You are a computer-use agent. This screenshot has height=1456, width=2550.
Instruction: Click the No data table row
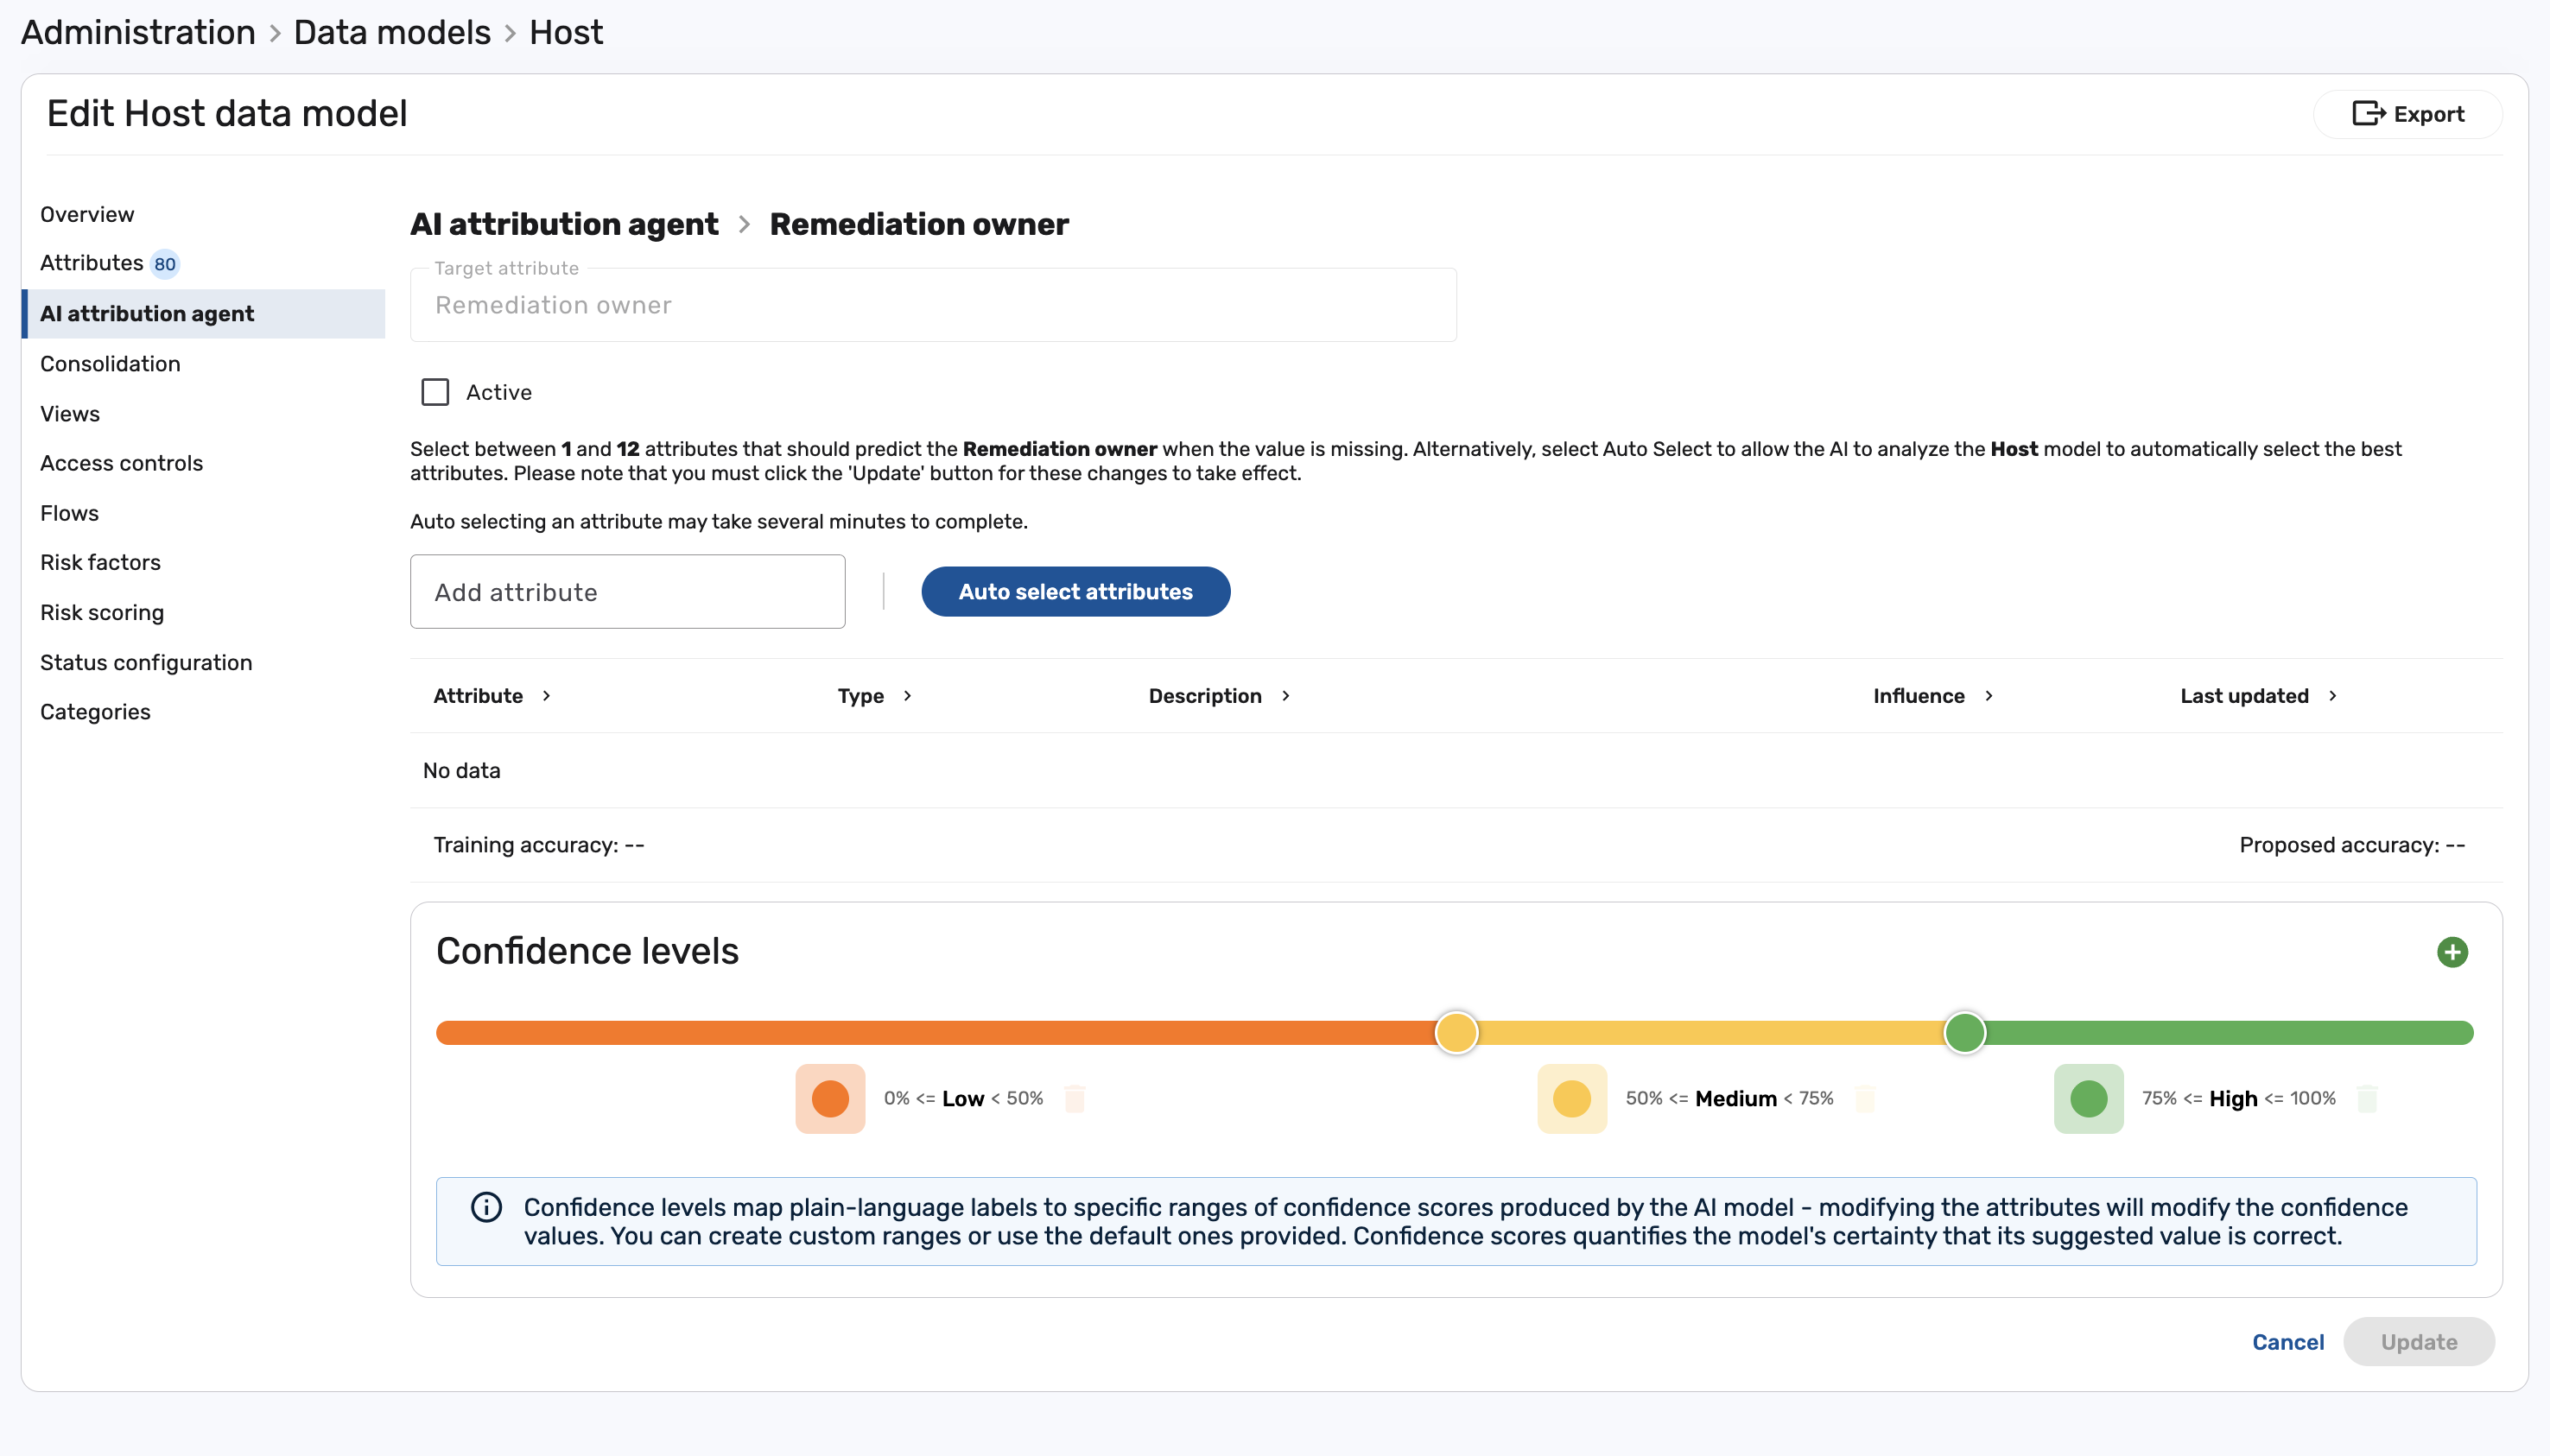coord(1456,770)
